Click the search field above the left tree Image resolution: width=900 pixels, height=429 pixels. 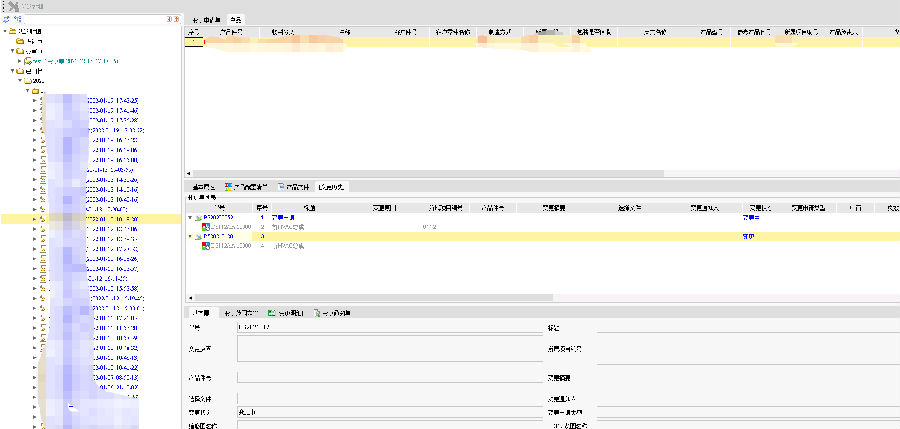[90, 19]
